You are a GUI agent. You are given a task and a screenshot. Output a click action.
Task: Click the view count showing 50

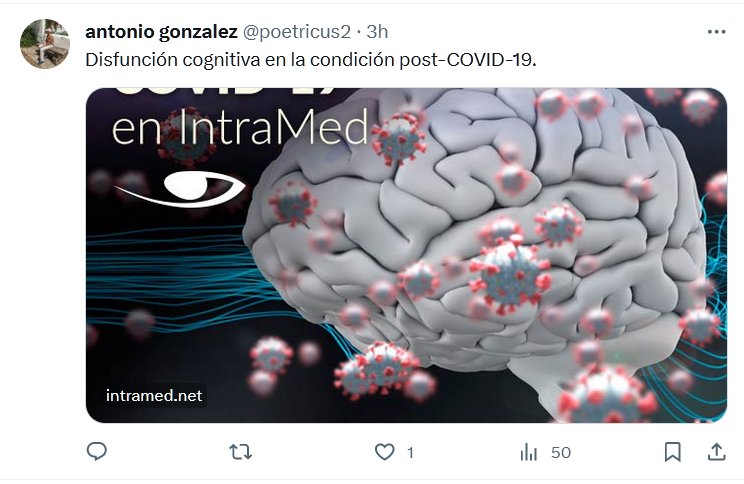(x=561, y=453)
